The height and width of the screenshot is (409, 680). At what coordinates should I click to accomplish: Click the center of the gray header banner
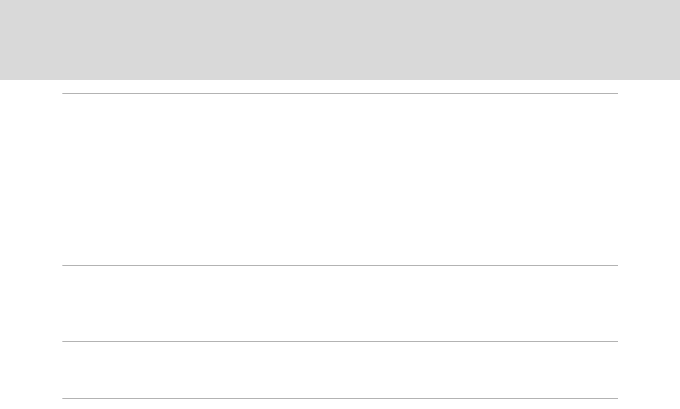point(340,39)
